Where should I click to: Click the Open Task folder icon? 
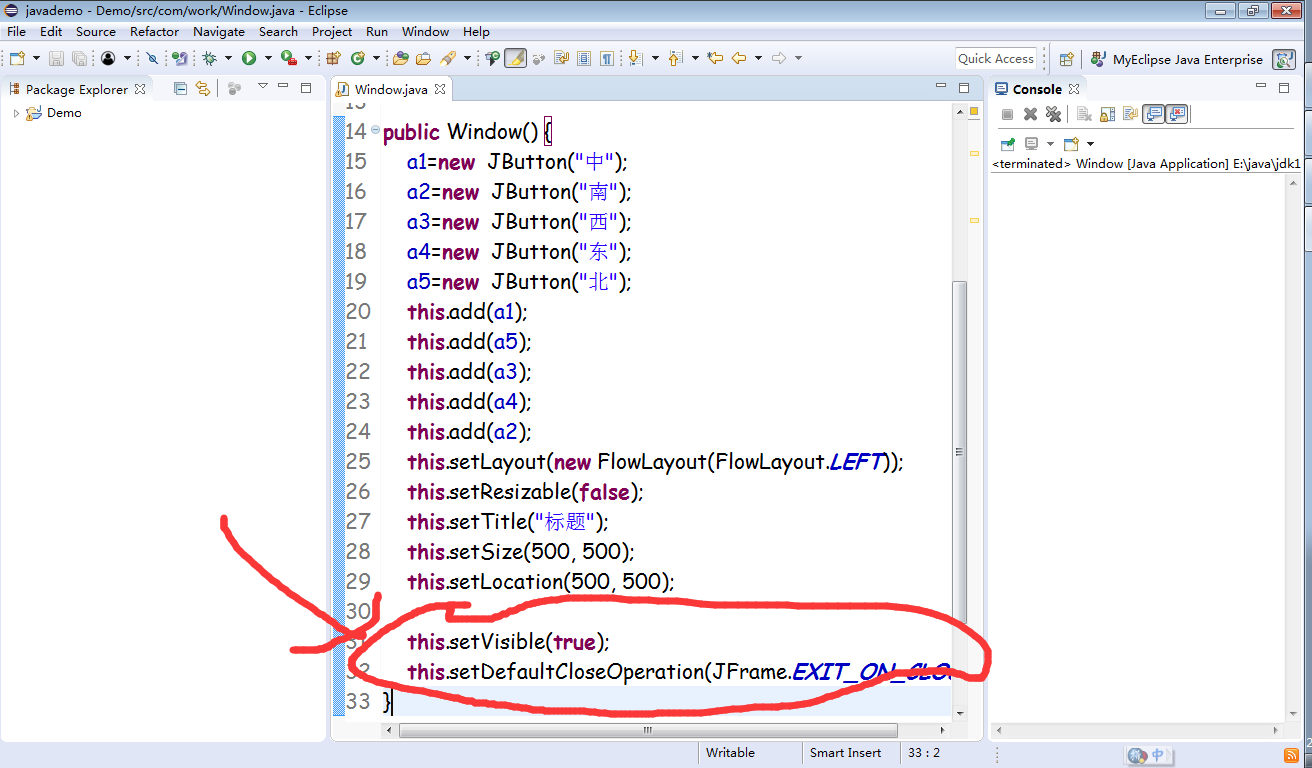click(424, 58)
